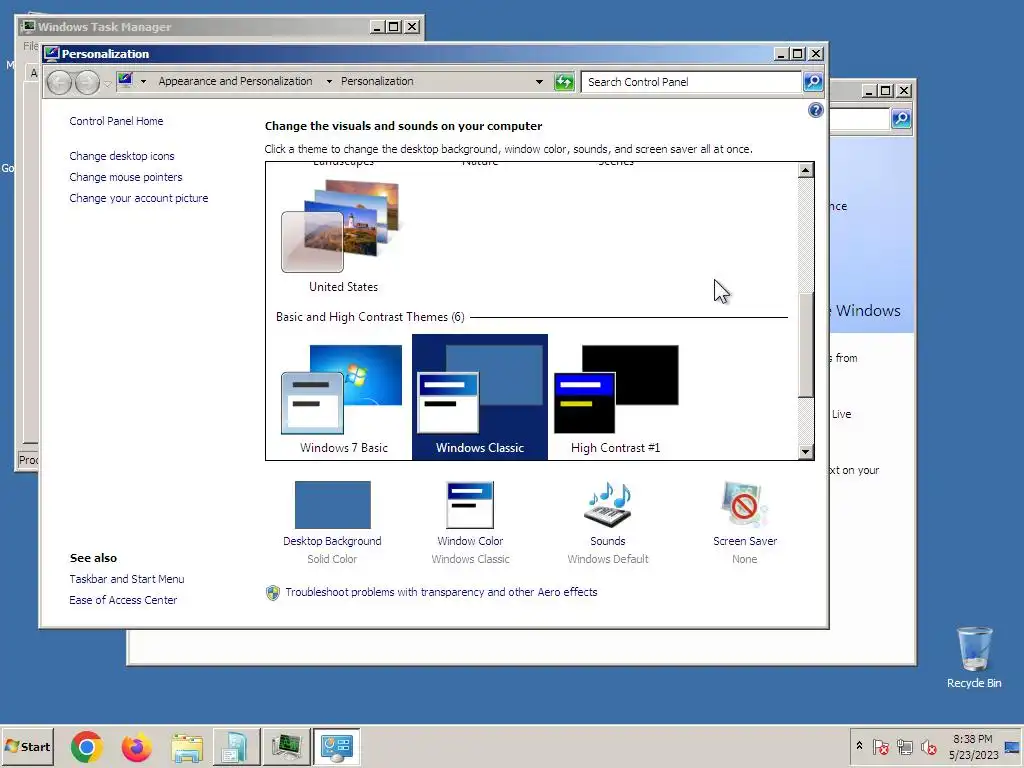Click Change desktop icons link
Viewport: 1024px width, 768px height.
coord(121,156)
